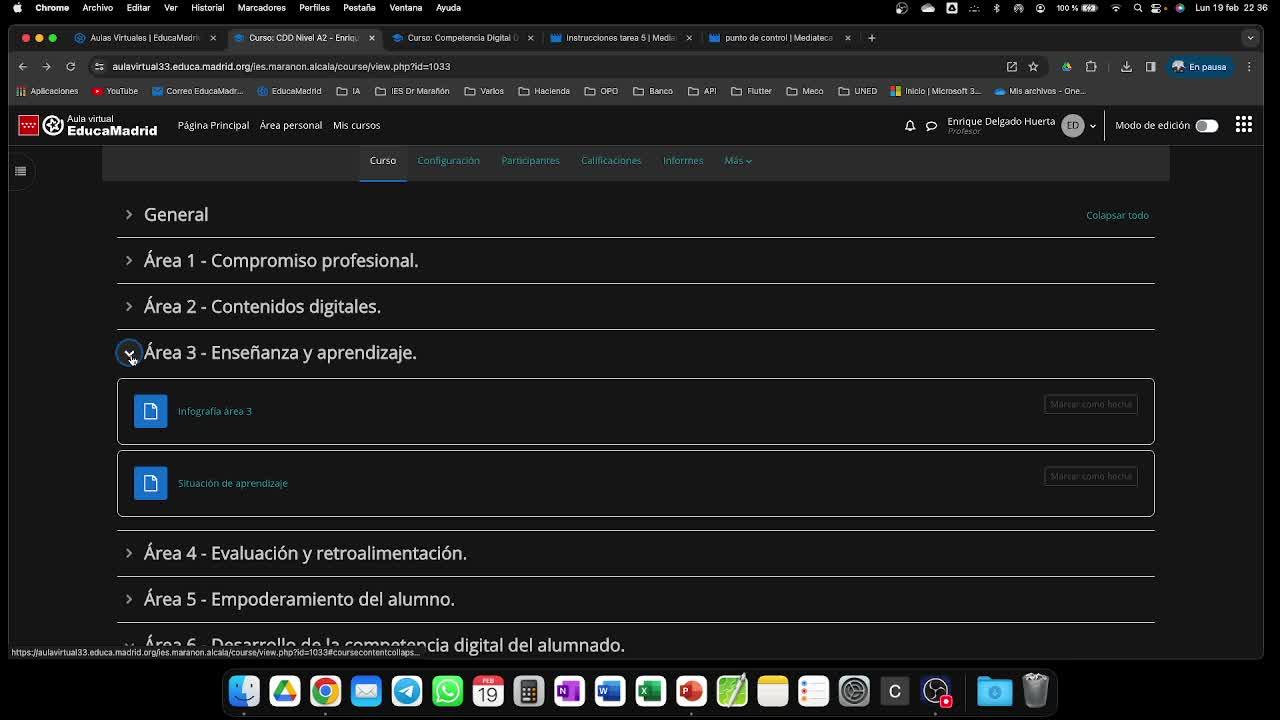
Task: Click the browser address bar
Action: (500, 67)
